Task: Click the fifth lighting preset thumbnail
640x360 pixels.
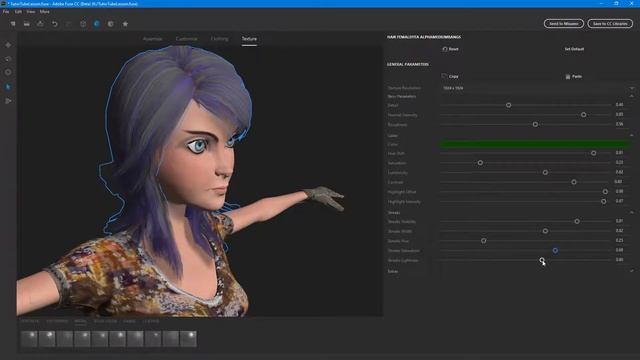Action: point(100,339)
